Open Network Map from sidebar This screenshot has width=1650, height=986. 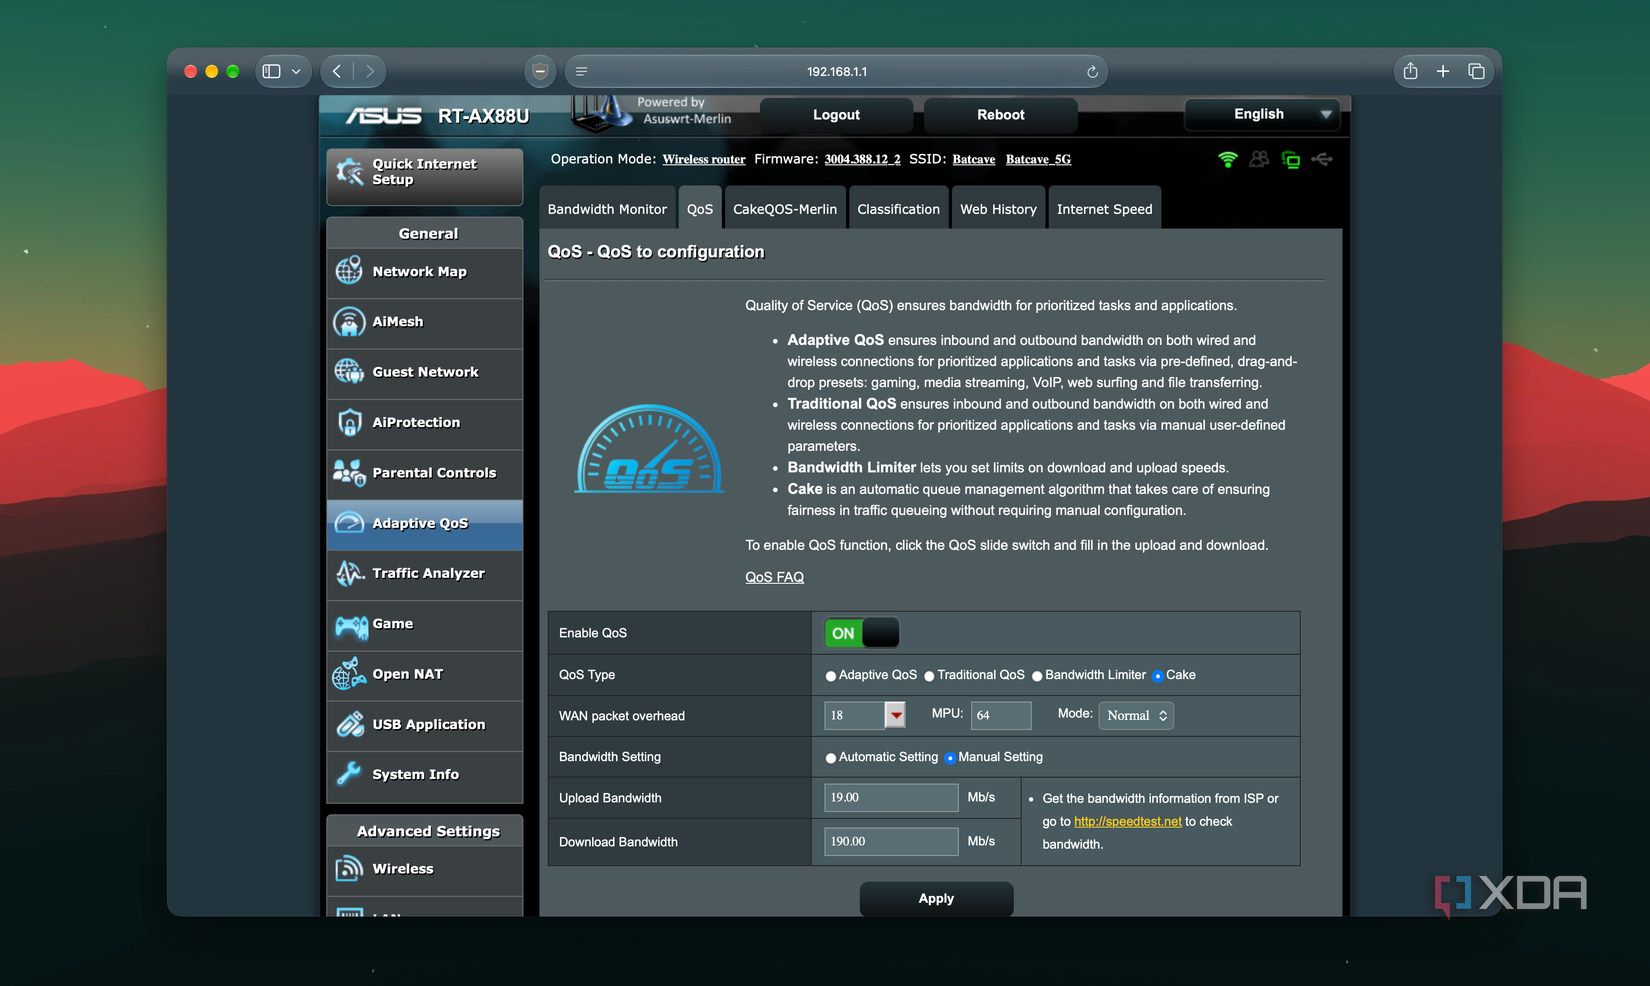424,272
